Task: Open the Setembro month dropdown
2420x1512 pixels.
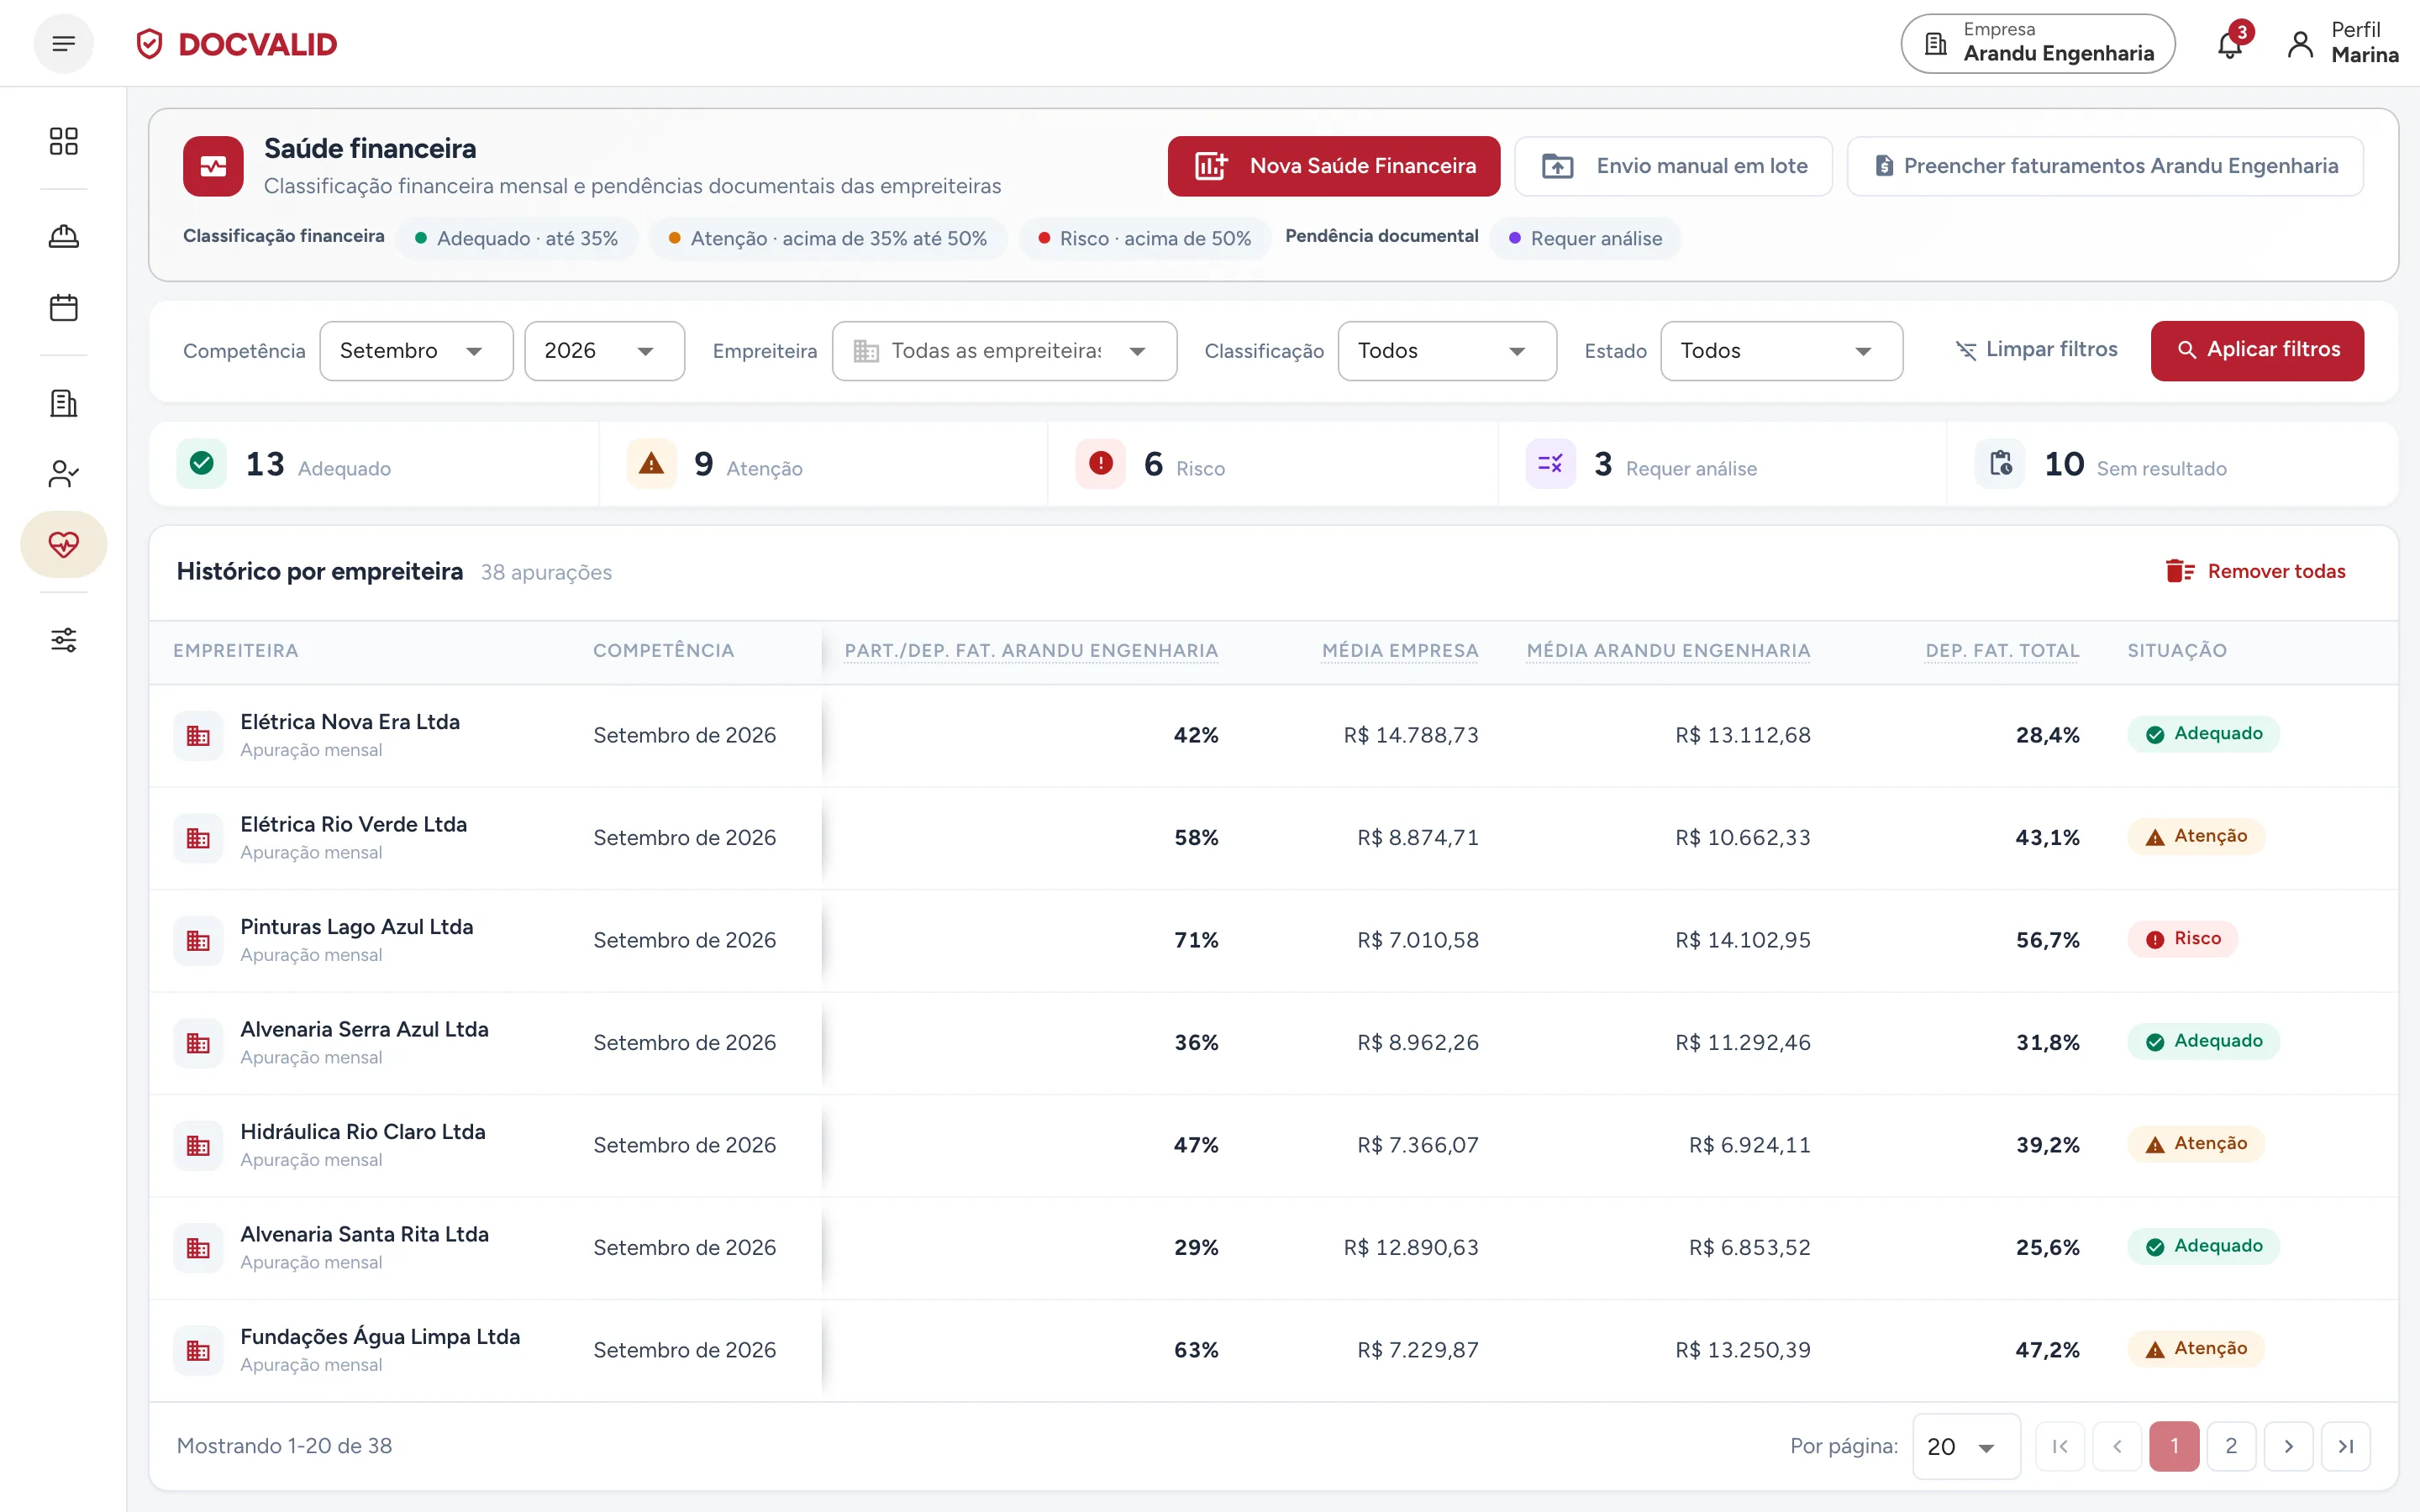Action: click(x=416, y=351)
